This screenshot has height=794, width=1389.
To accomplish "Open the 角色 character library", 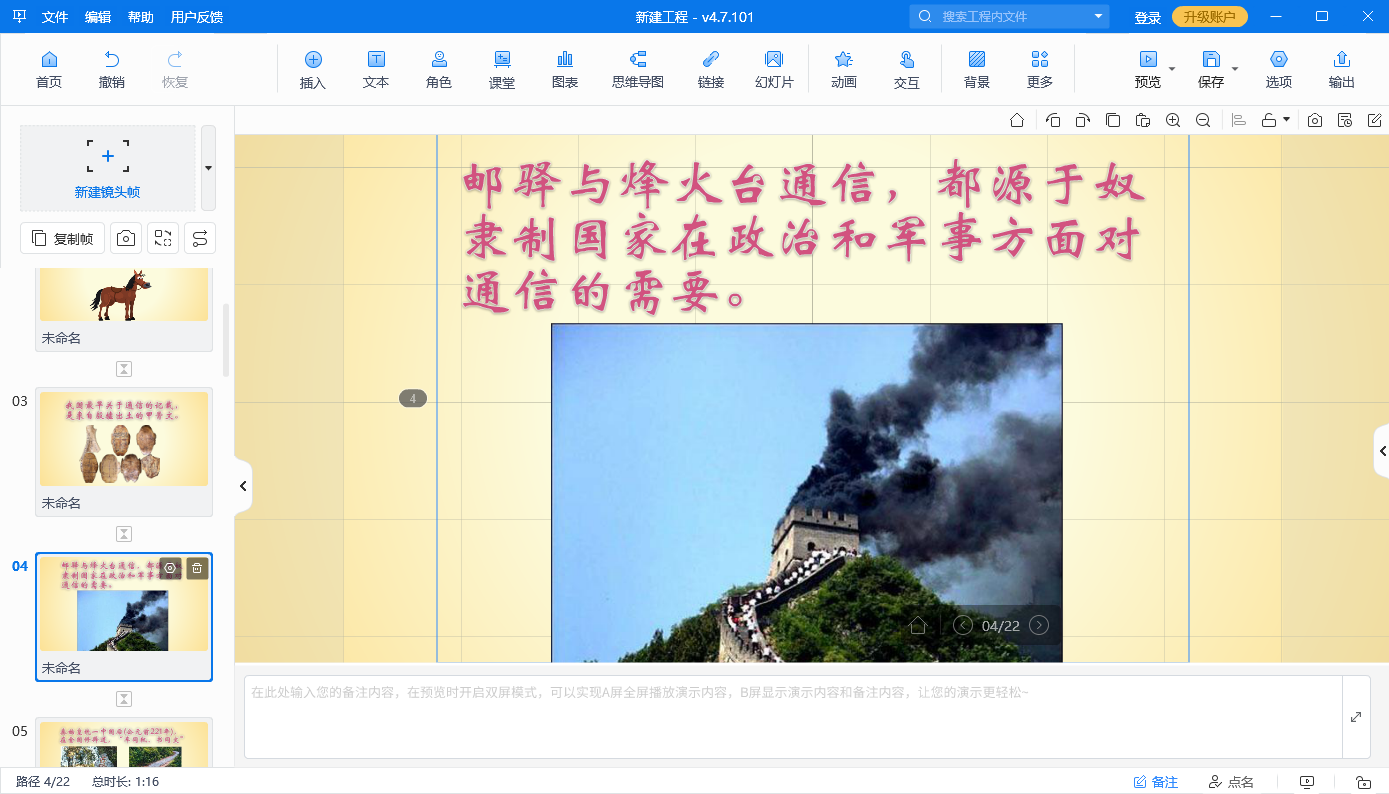I will click(x=439, y=69).
